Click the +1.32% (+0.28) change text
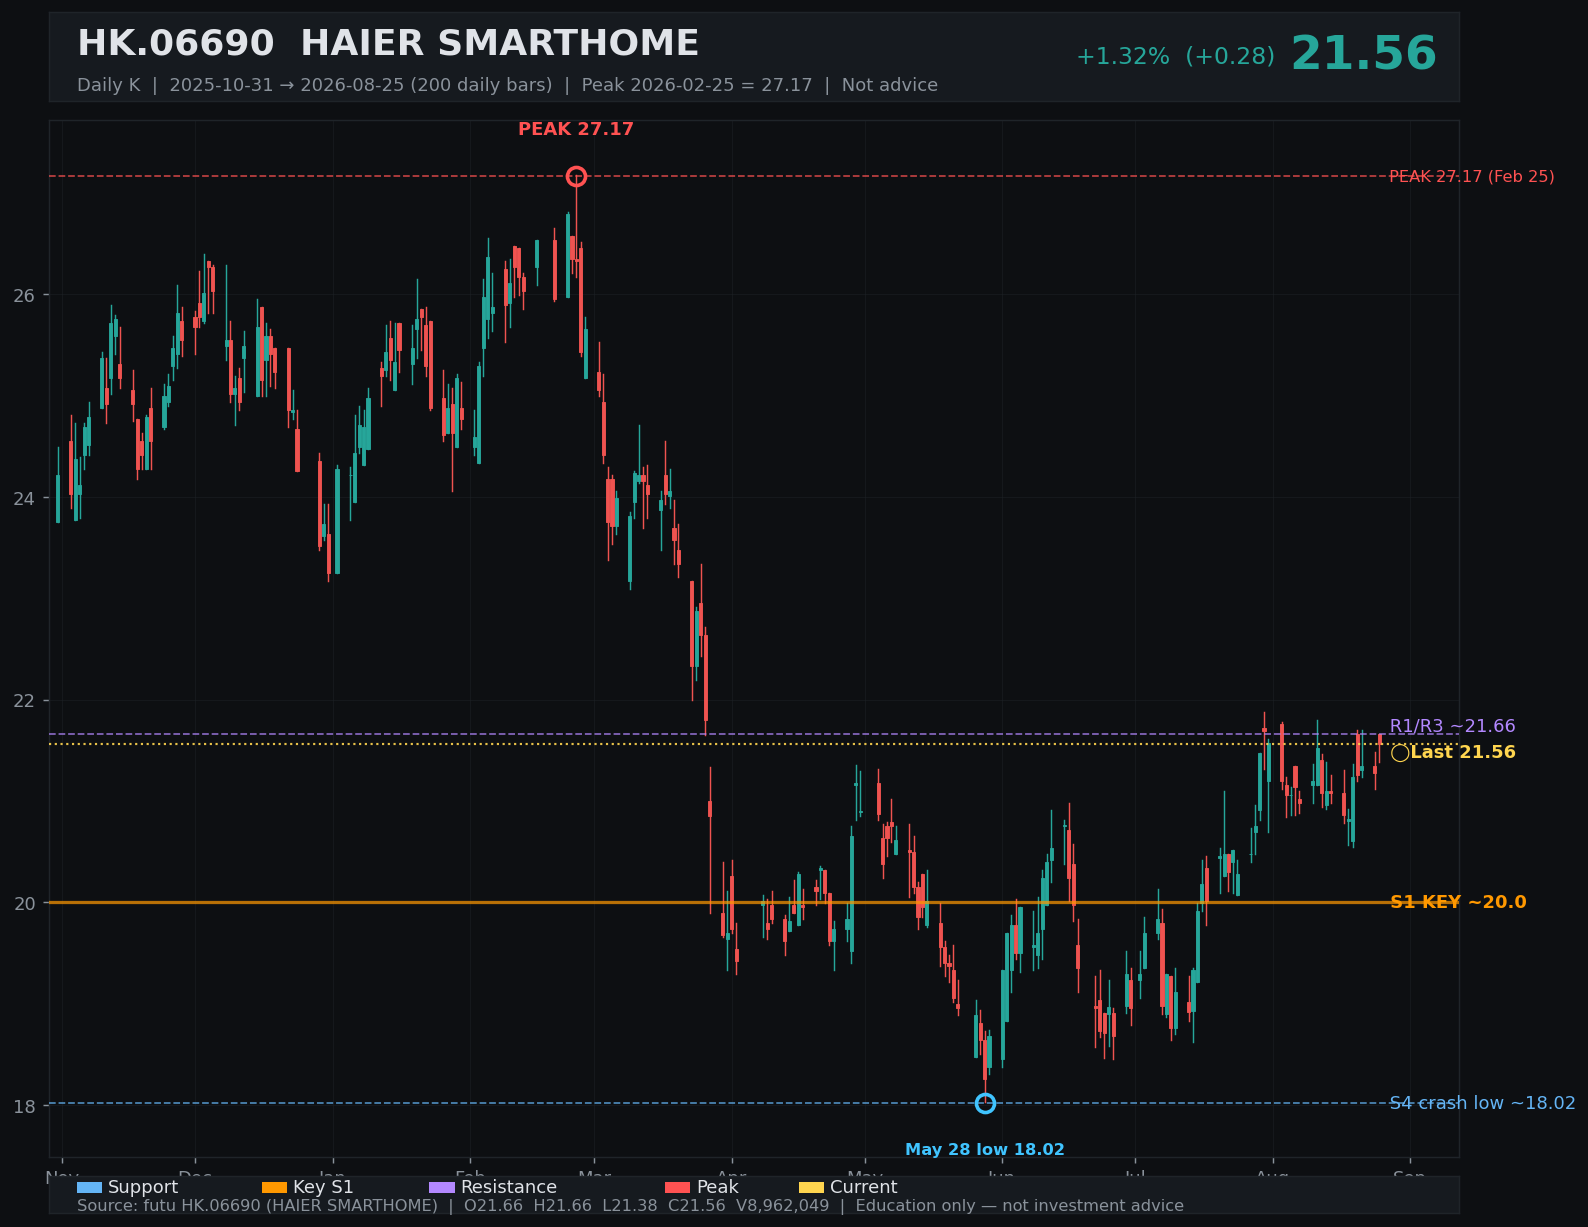The height and width of the screenshot is (1227, 1588). [1175, 56]
